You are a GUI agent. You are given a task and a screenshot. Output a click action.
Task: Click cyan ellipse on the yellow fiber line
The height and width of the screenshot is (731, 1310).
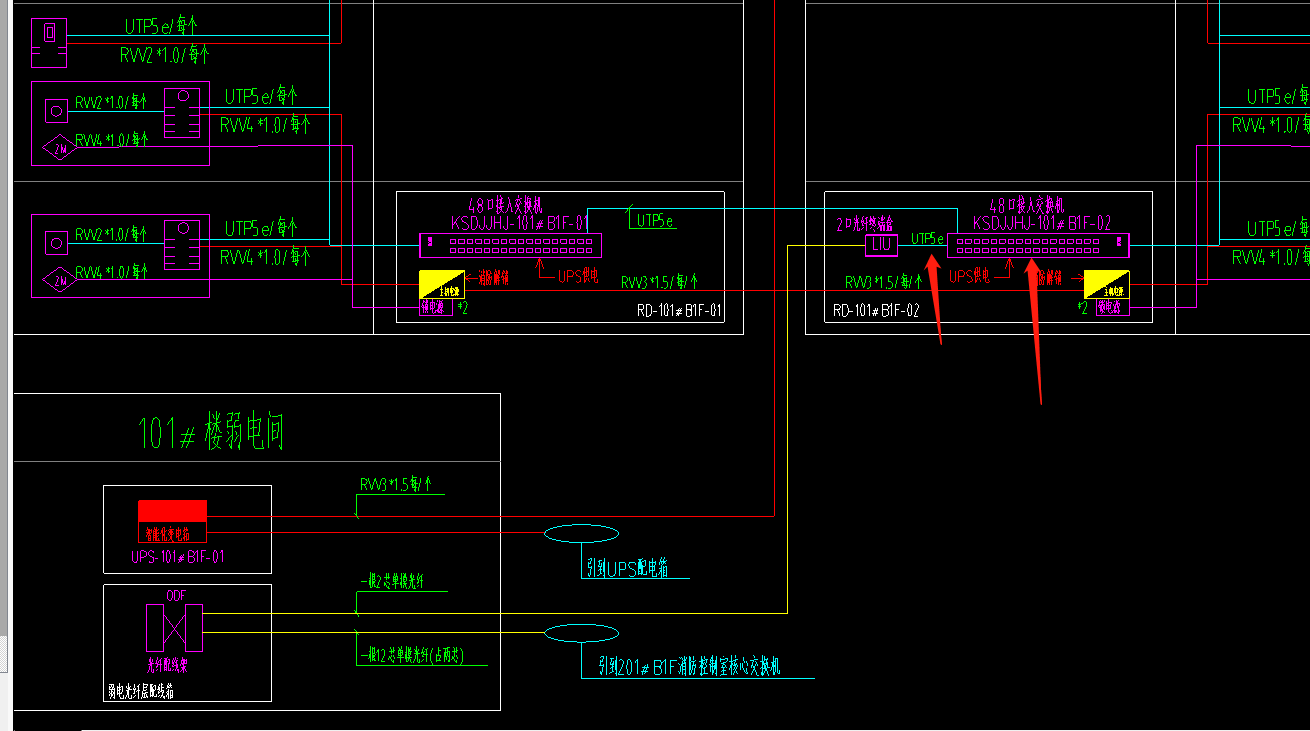coord(581,633)
